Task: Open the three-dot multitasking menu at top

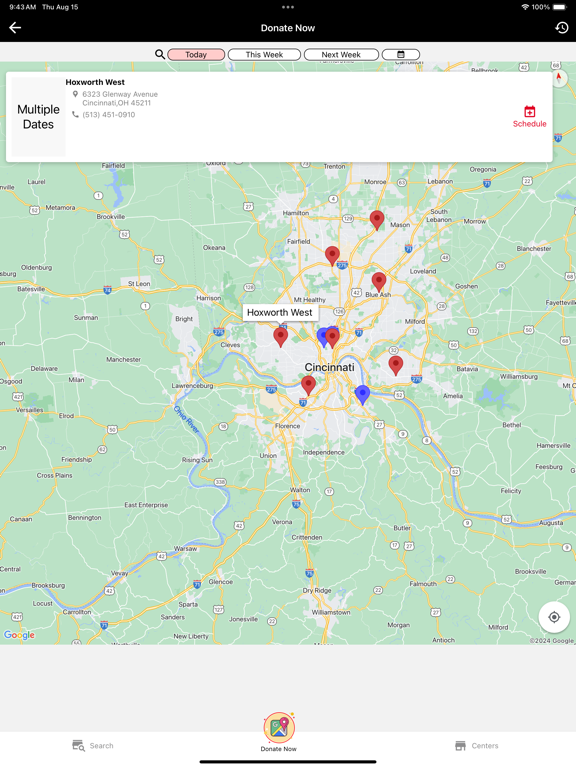Action: [288, 7]
